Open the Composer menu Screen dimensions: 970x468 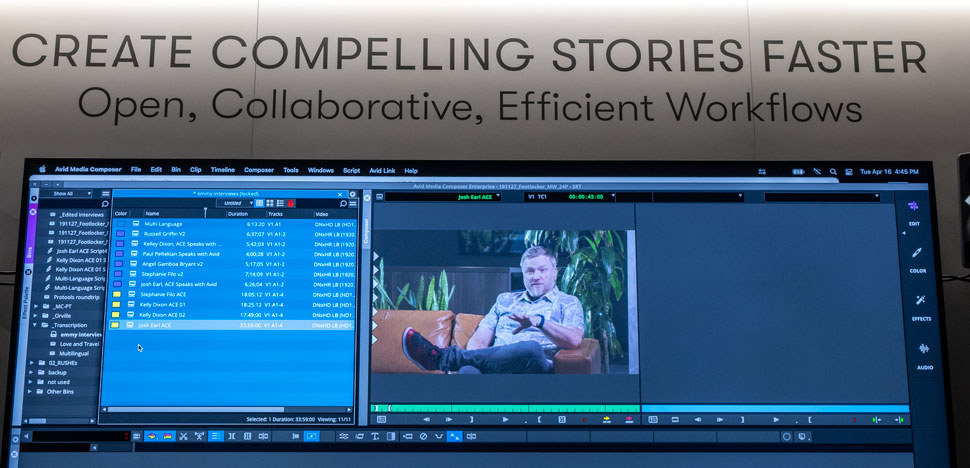[x=259, y=170]
